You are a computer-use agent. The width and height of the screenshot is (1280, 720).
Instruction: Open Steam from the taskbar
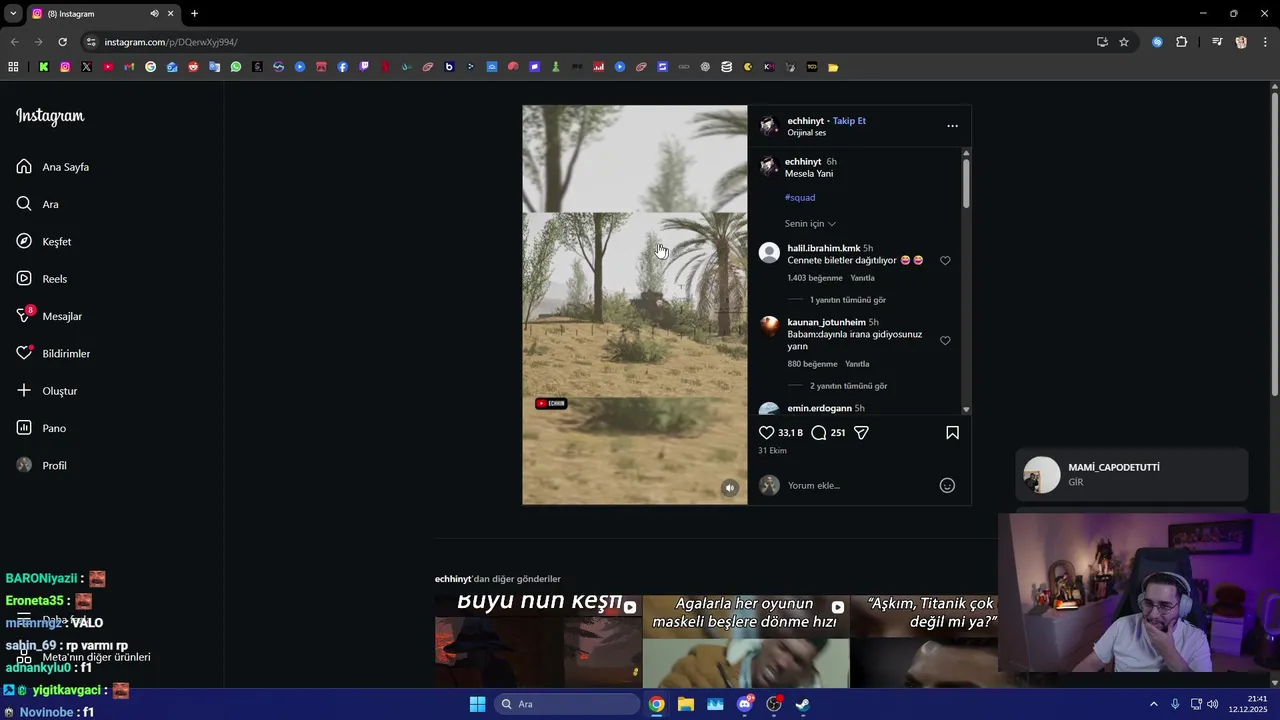coord(802,704)
